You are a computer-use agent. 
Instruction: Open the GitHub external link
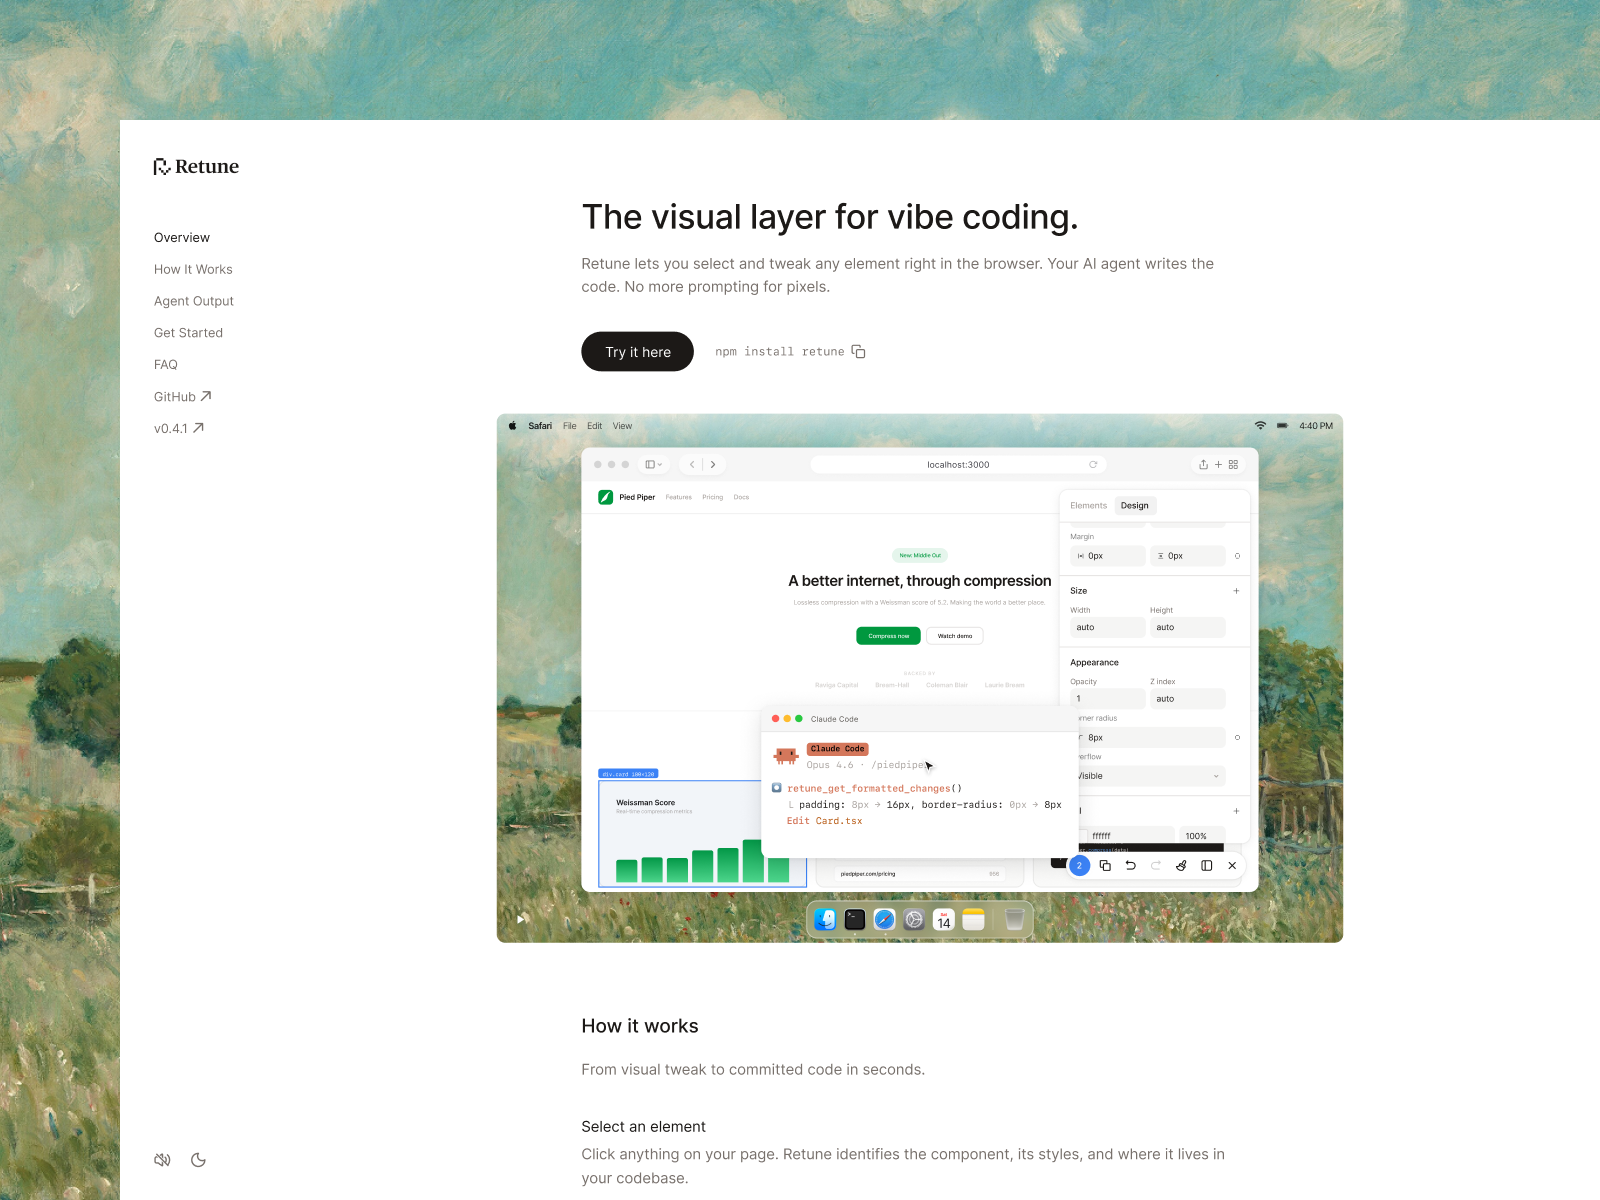(183, 397)
